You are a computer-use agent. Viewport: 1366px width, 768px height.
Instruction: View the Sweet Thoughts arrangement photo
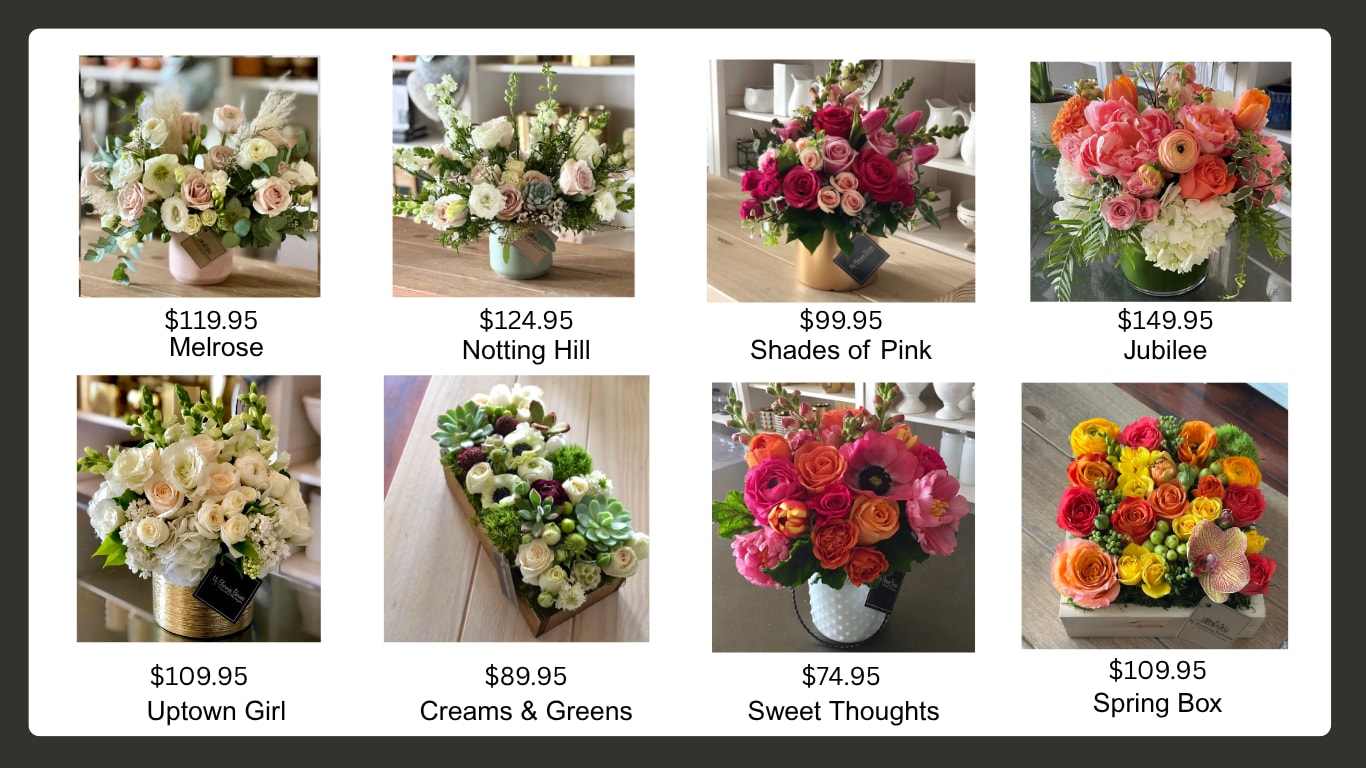click(x=843, y=517)
